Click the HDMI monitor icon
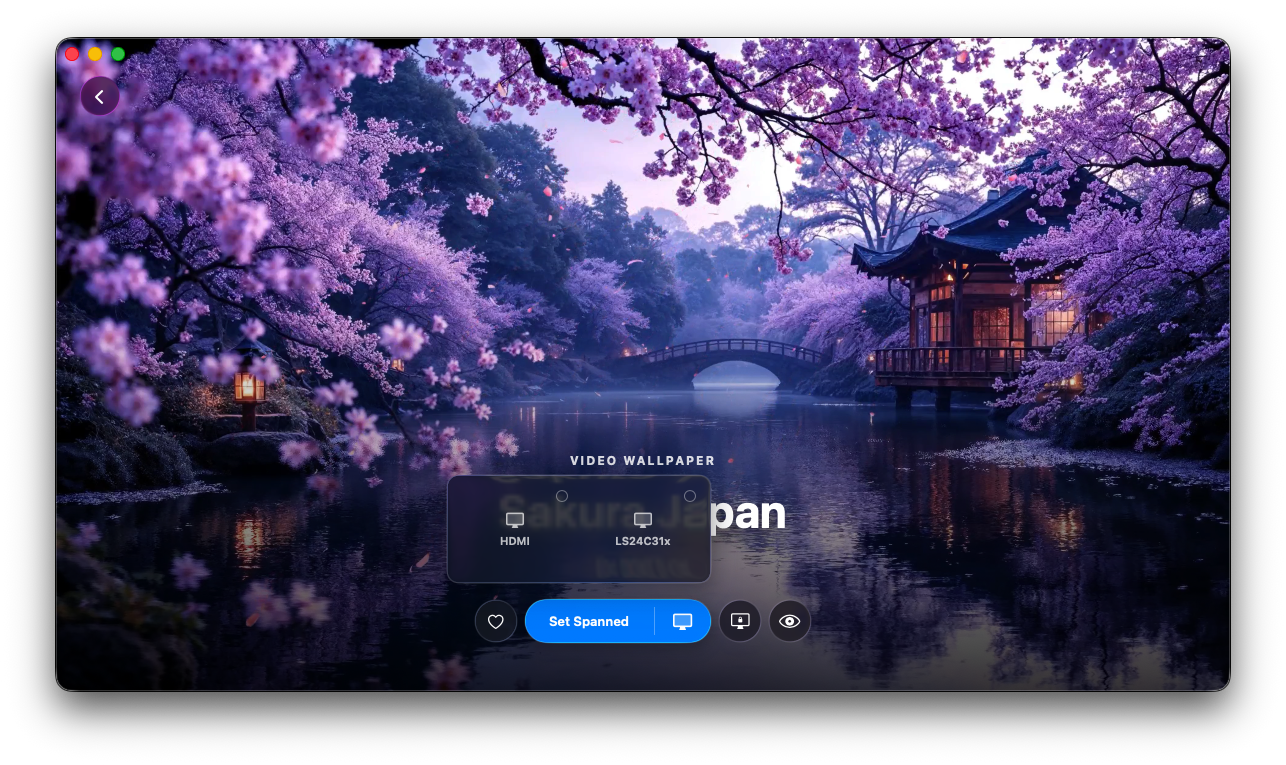The height and width of the screenshot is (765, 1286). point(515,520)
